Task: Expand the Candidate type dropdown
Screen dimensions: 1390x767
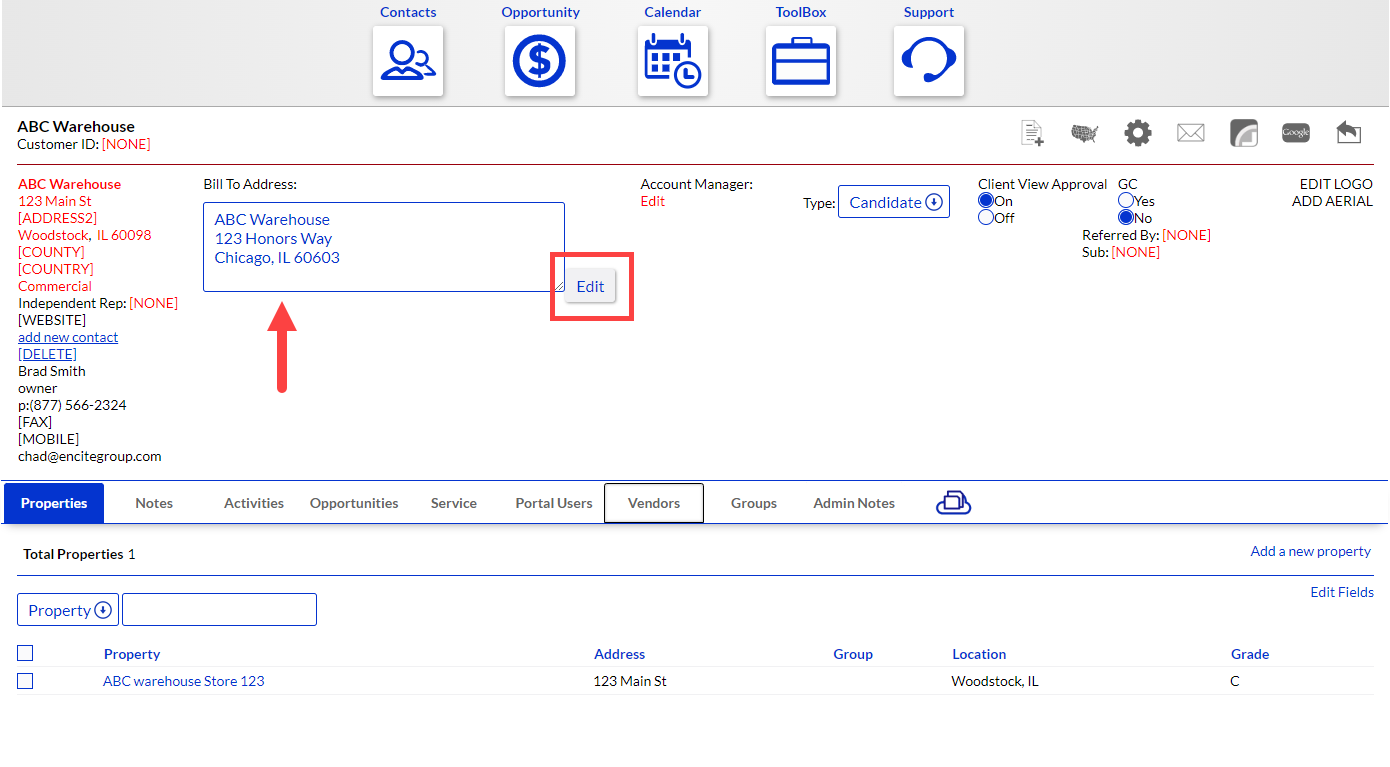Action: [894, 202]
